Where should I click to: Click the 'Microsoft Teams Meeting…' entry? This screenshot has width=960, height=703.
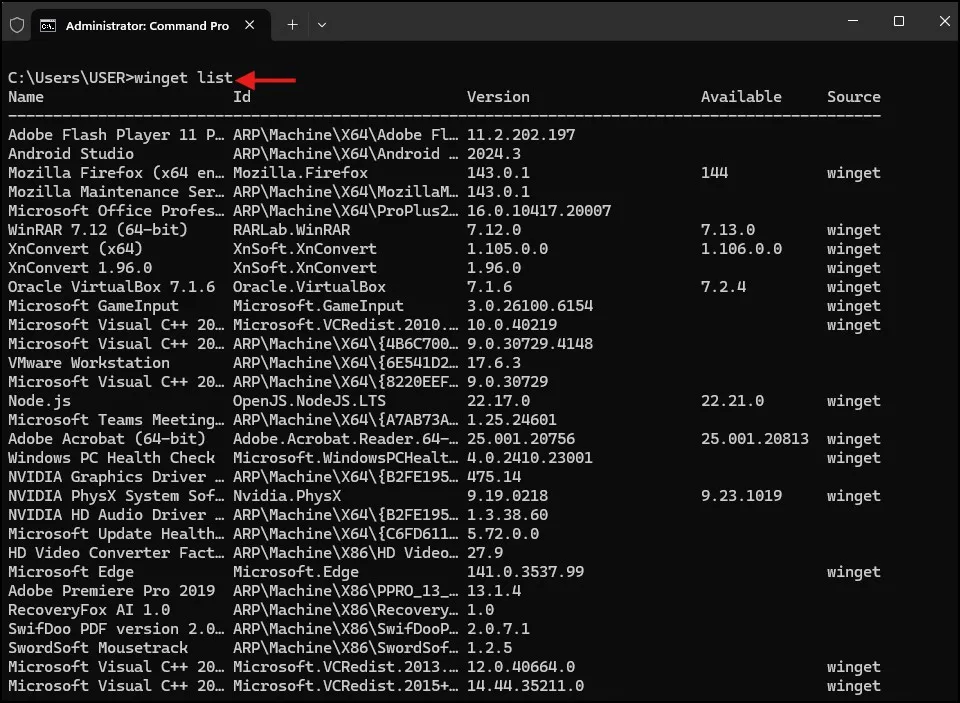pyautogui.click(x=116, y=419)
